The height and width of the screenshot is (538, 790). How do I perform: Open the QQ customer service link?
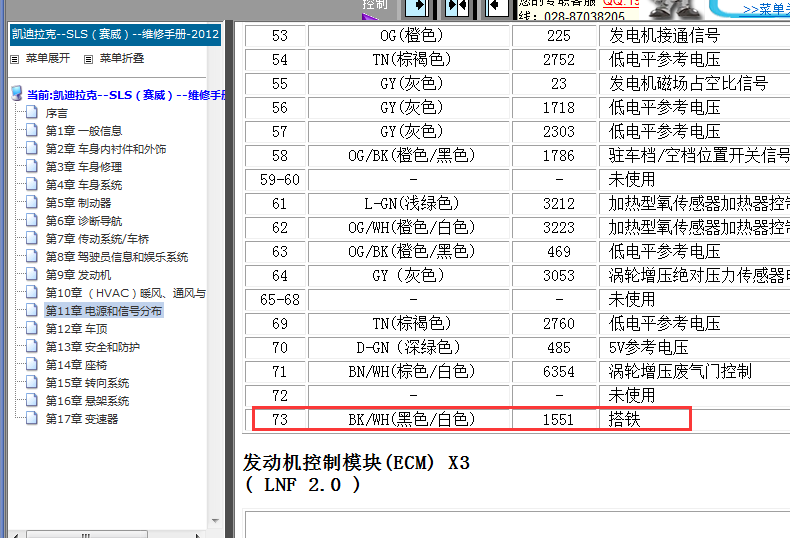[621, 3]
